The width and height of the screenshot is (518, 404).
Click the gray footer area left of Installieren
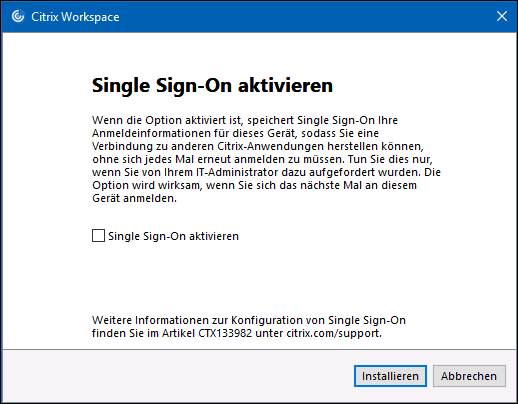(177, 376)
